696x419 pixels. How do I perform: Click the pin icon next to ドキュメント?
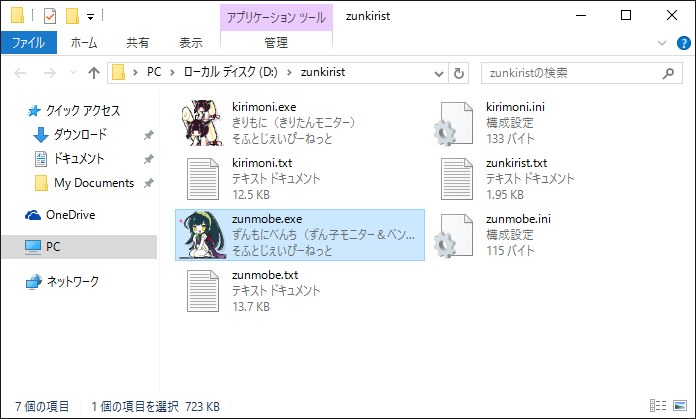(149, 159)
